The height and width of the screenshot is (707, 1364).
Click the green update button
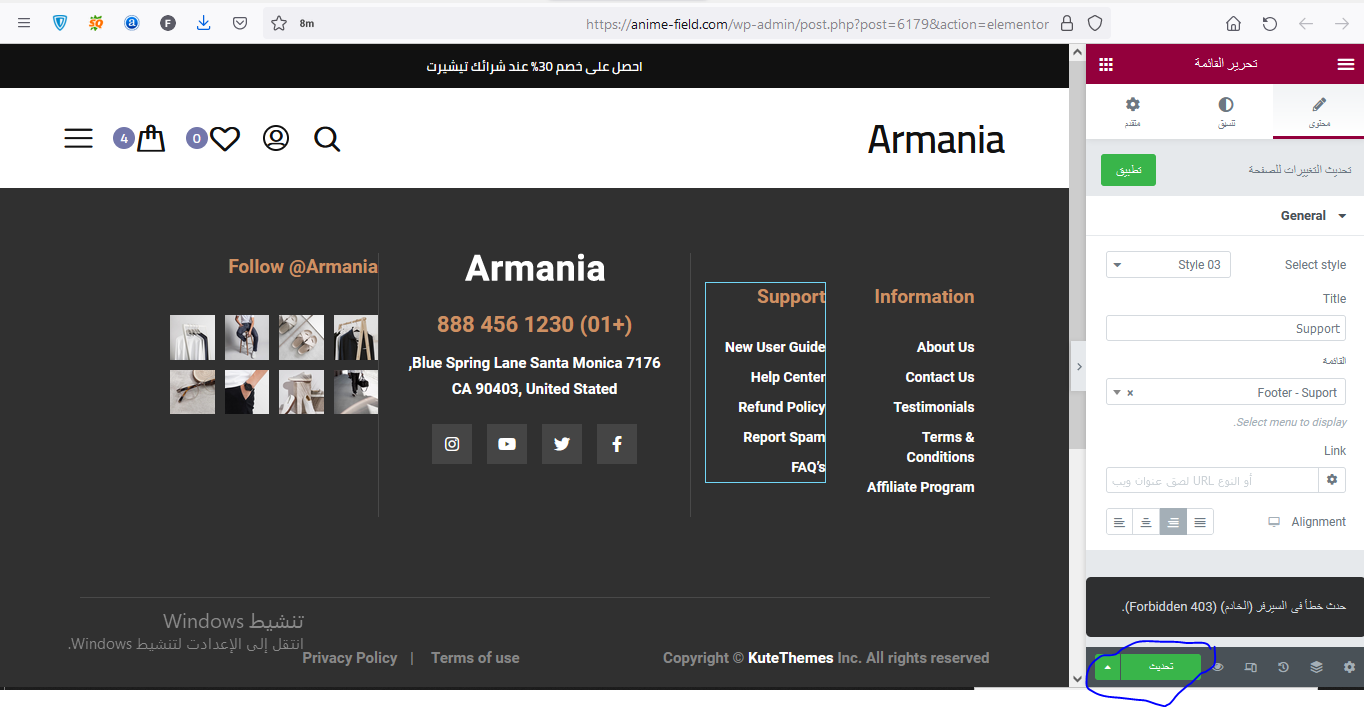[x=1161, y=666]
